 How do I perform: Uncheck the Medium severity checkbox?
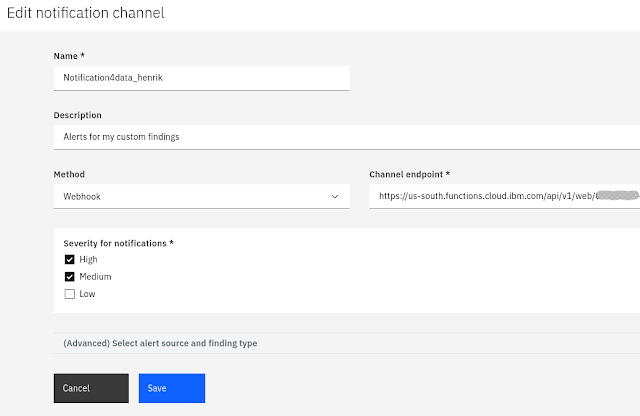coord(69,277)
